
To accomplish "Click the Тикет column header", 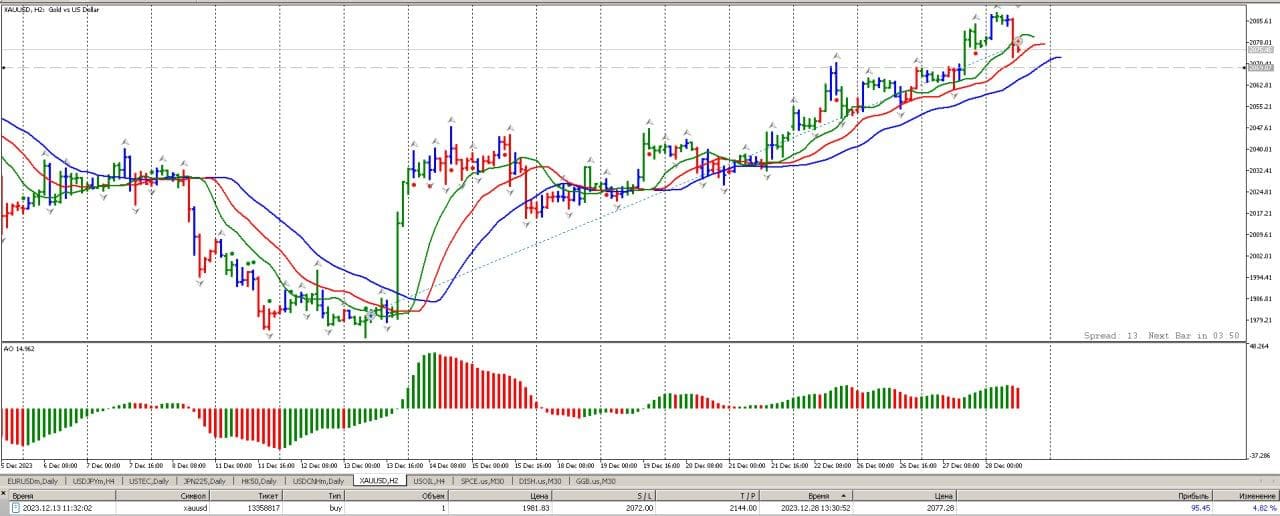I will 267,495.
